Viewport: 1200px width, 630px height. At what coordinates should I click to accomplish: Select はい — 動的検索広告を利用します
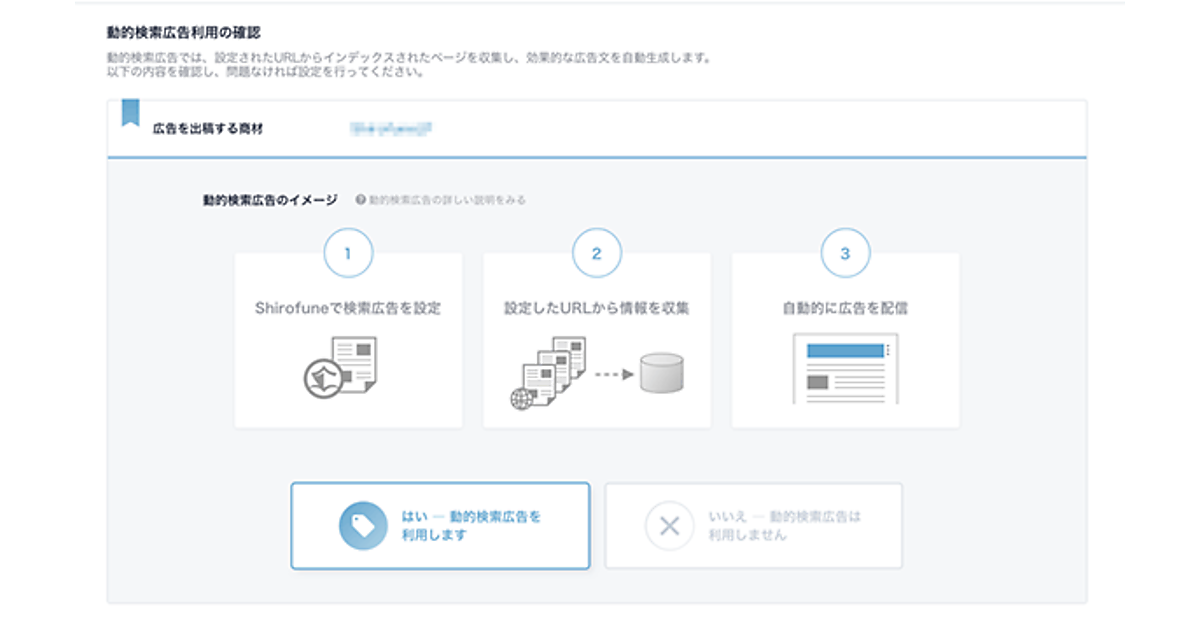[440, 526]
